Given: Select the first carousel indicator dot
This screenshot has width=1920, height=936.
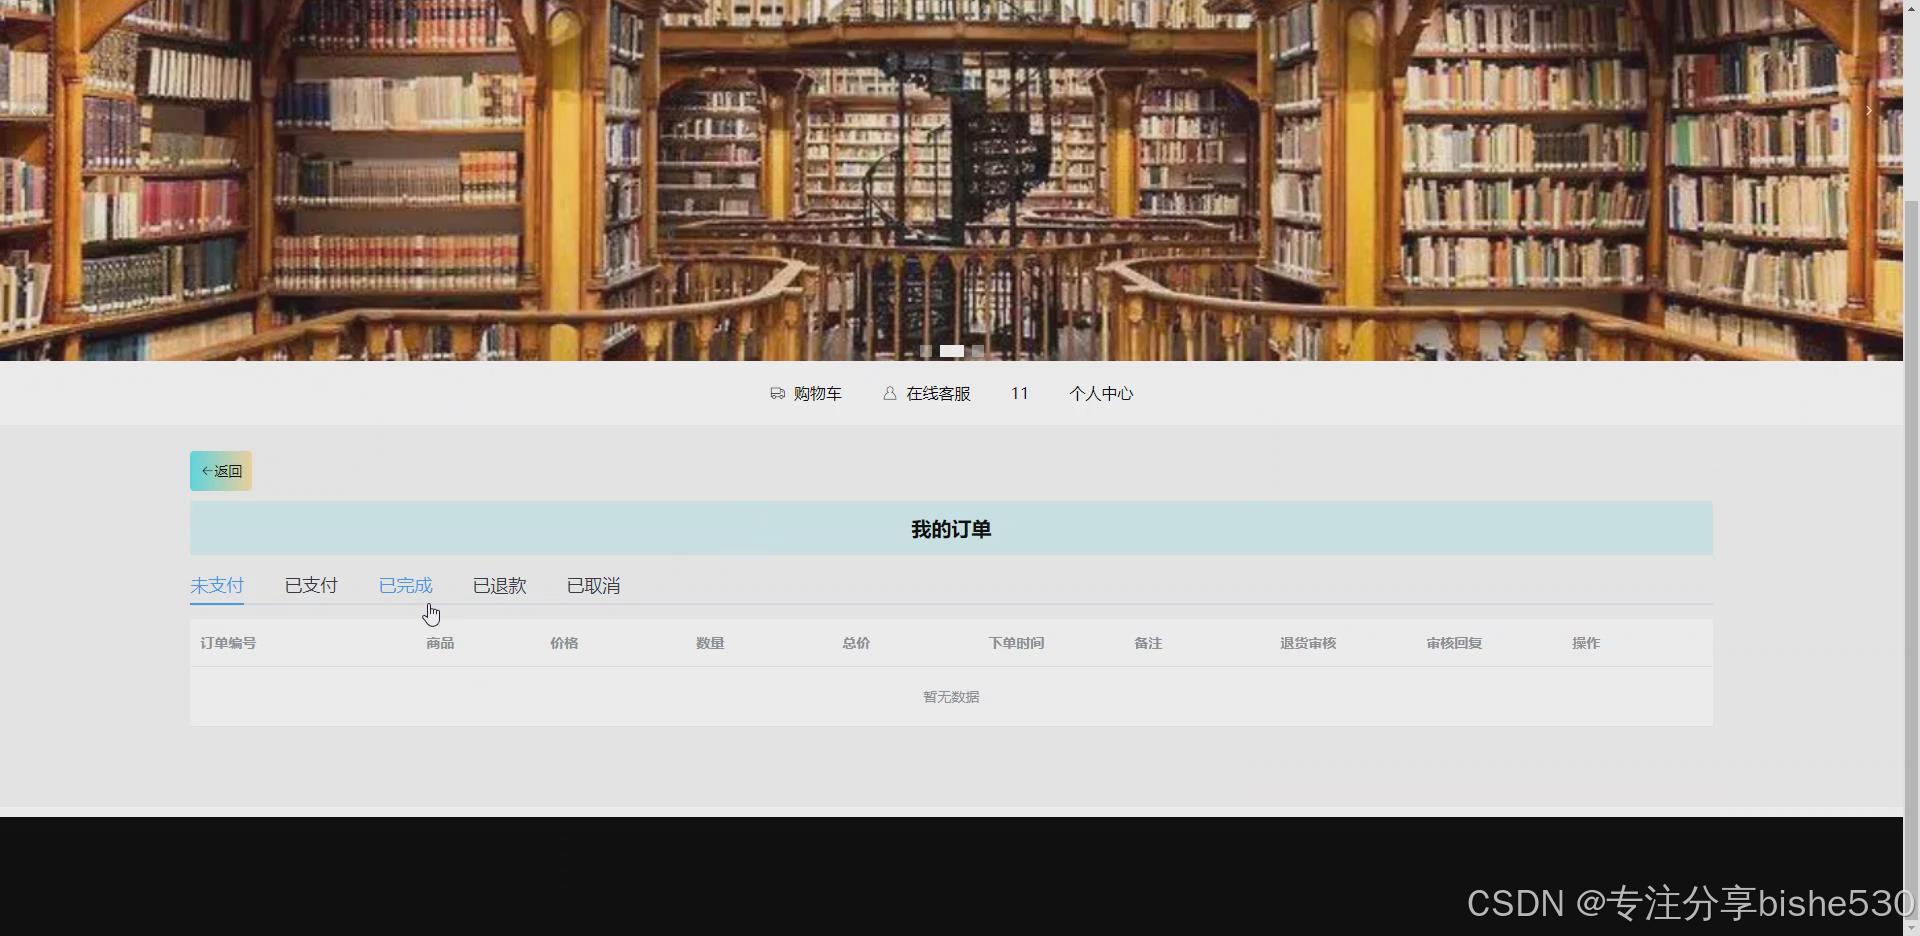Looking at the screenshot, I should [926, 351].
